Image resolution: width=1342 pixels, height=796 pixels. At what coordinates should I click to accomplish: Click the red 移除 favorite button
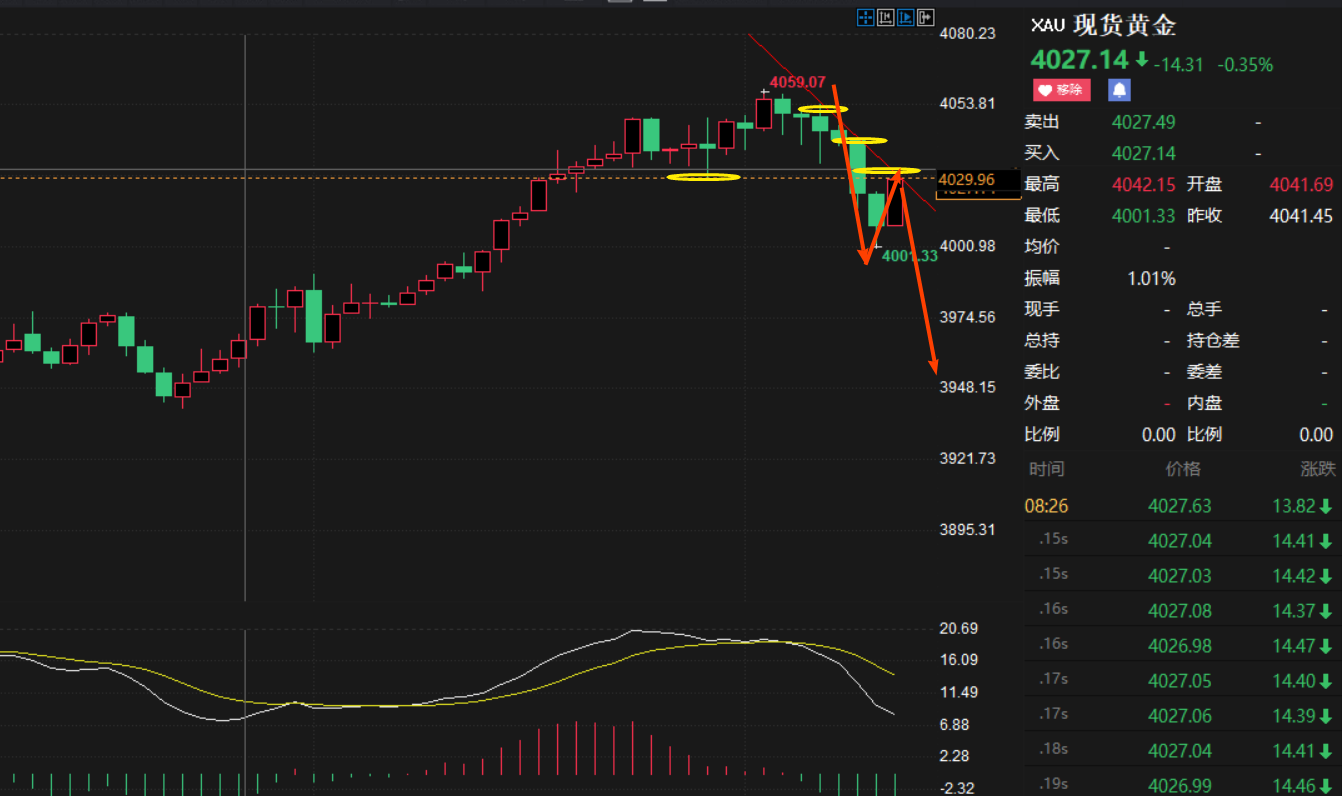(1061, 90)
